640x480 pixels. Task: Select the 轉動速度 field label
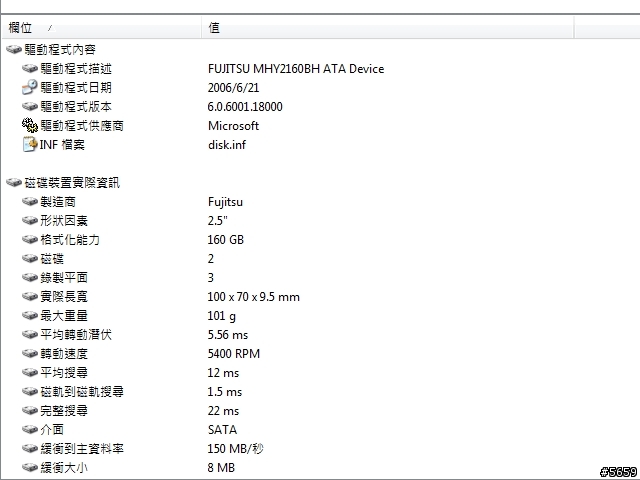click(64, 353)
